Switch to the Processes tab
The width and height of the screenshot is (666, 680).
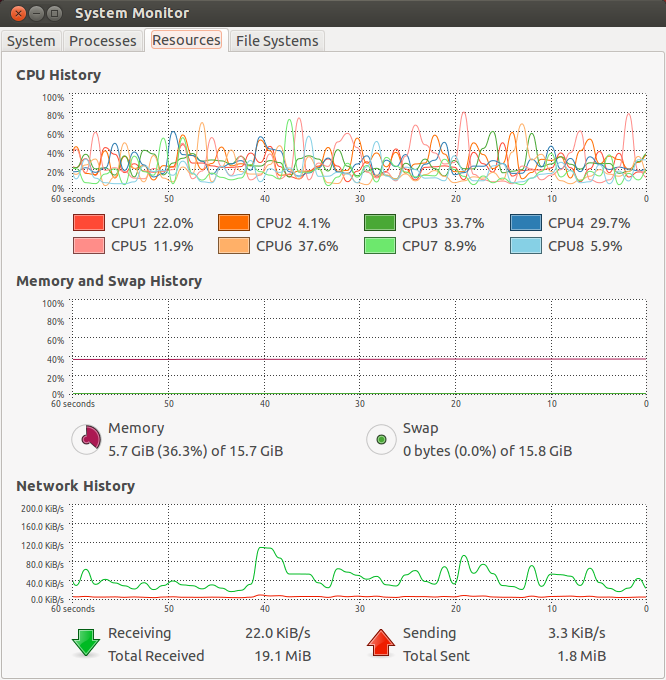click(102, 41)
